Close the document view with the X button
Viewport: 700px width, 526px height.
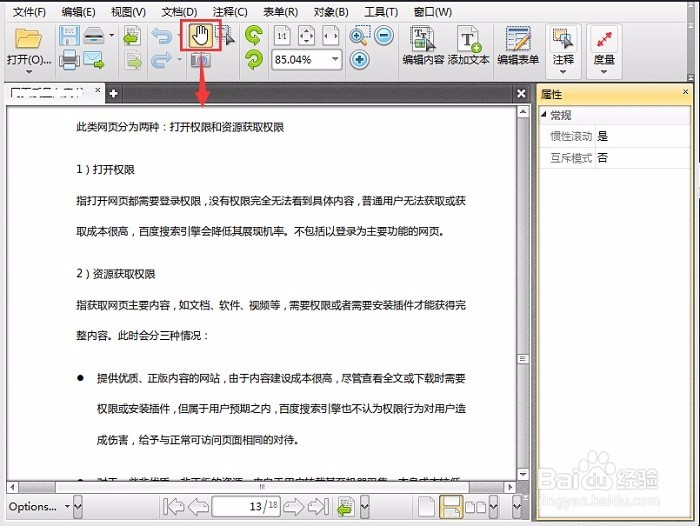click(521, 93)
